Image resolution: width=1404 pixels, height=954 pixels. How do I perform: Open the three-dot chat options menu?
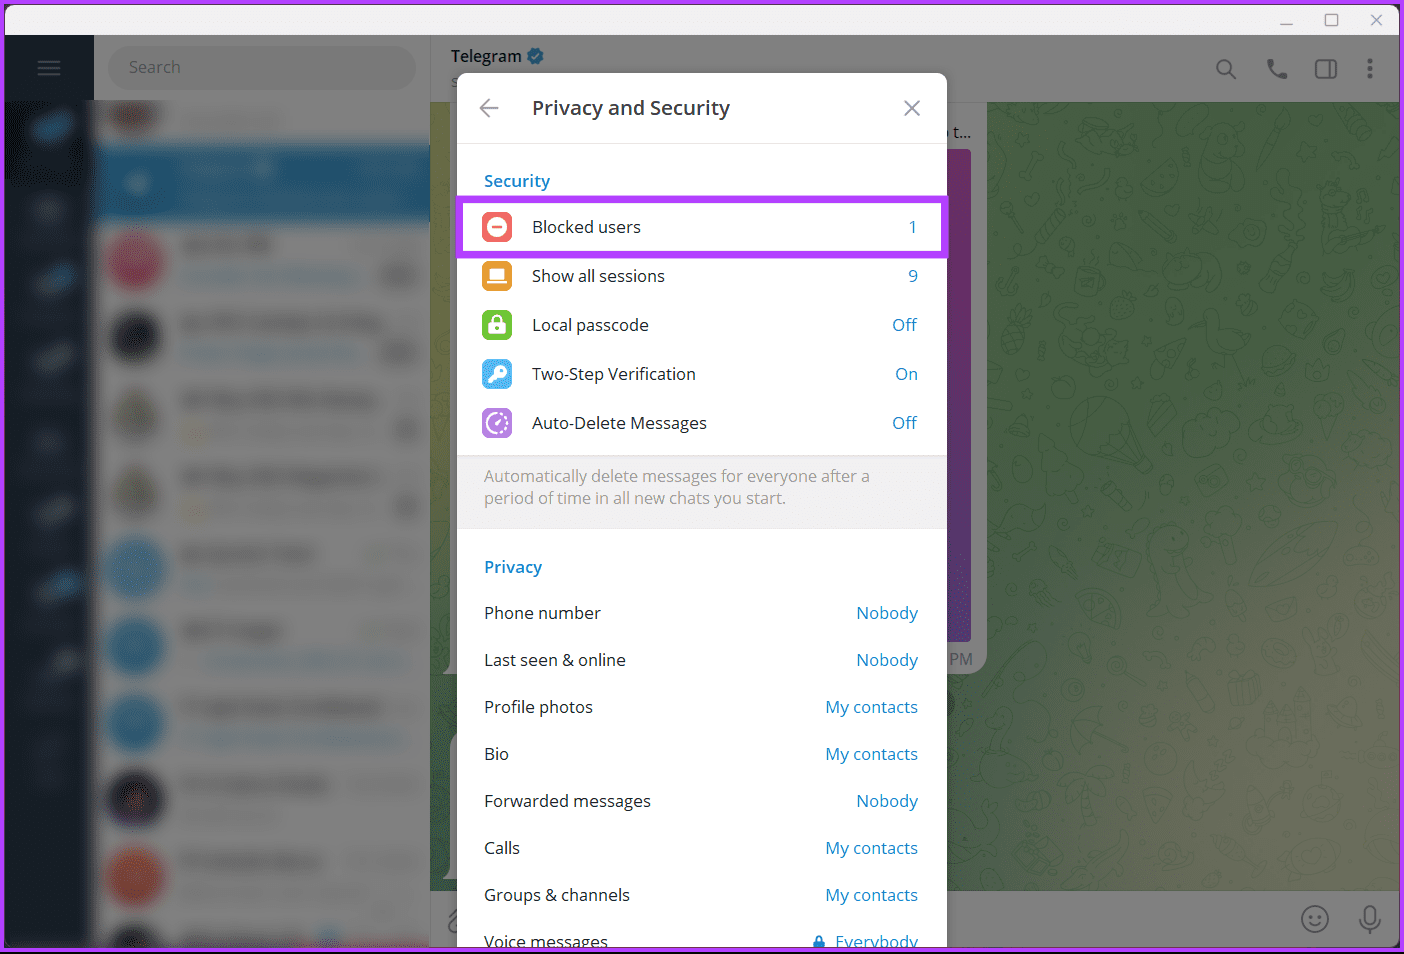click(x=1370, y=69)
